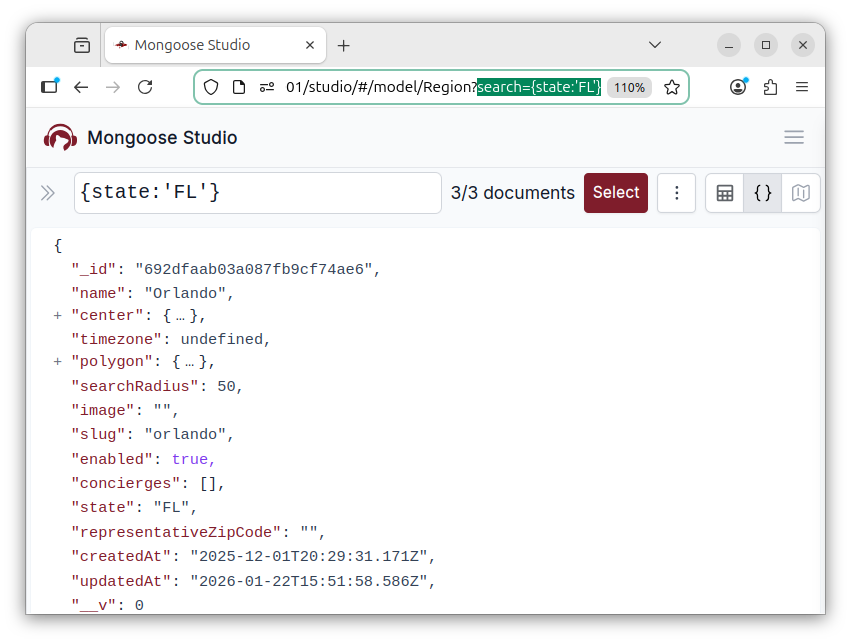Click the _id value "692dfaab03a087fb9cf74ae6"
Screen dimensions: 851x643
tap(253, 269)
